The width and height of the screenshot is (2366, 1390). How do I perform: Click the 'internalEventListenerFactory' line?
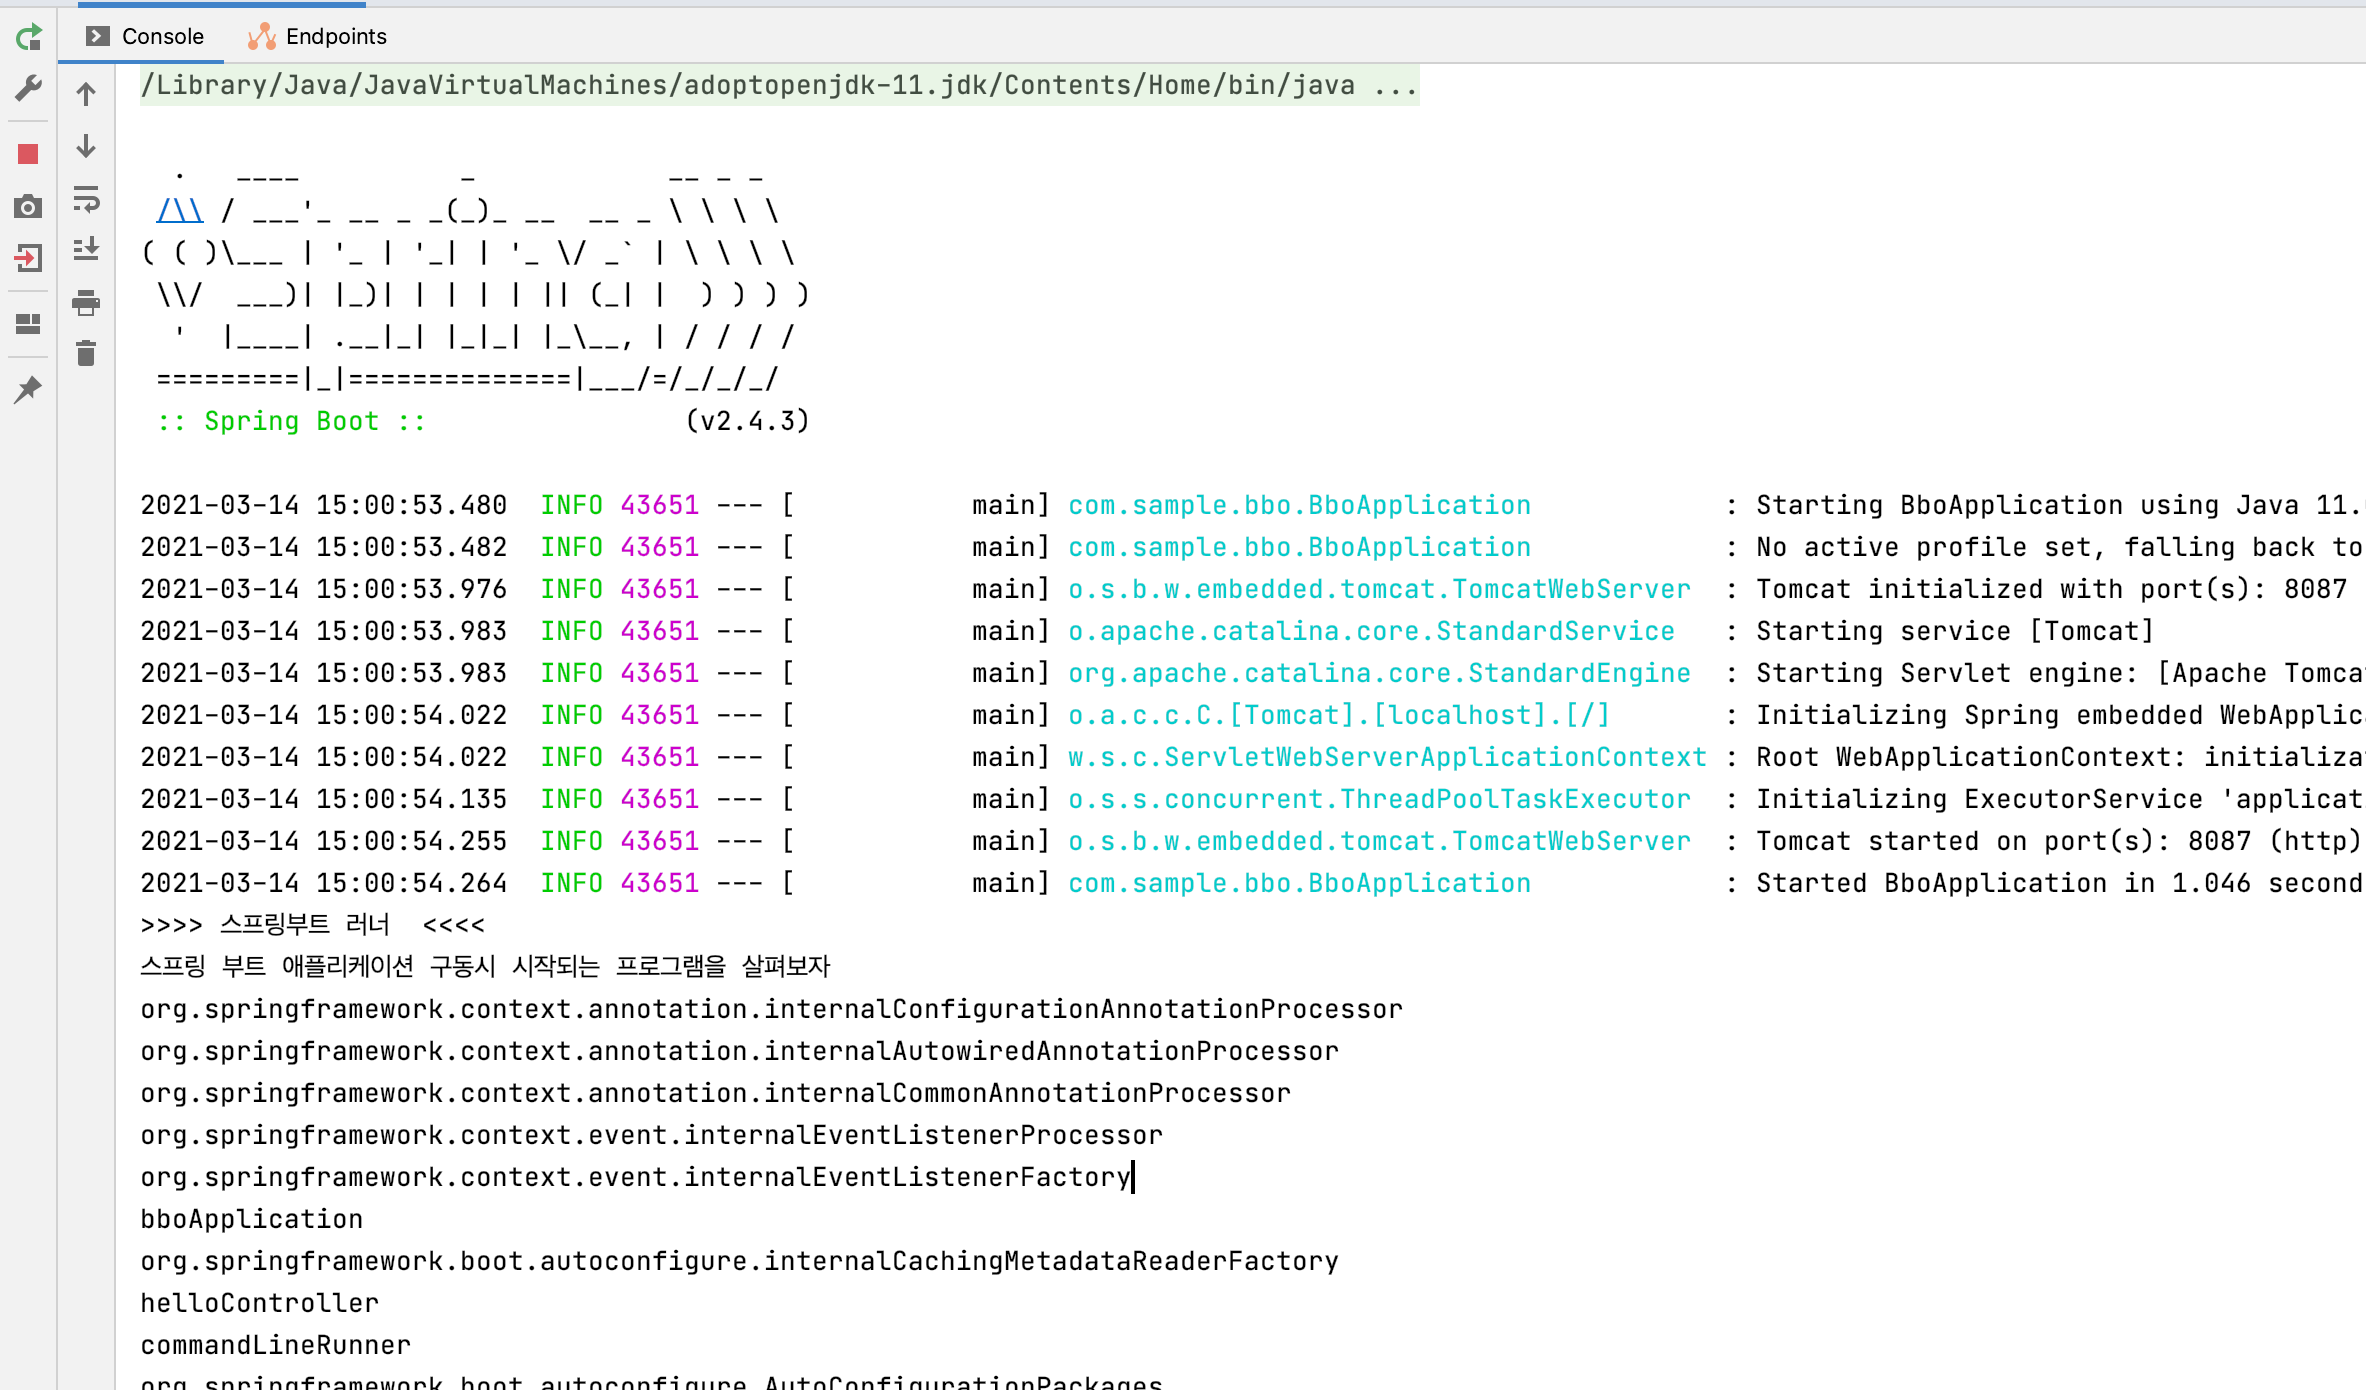click(x=636, y=1177)
